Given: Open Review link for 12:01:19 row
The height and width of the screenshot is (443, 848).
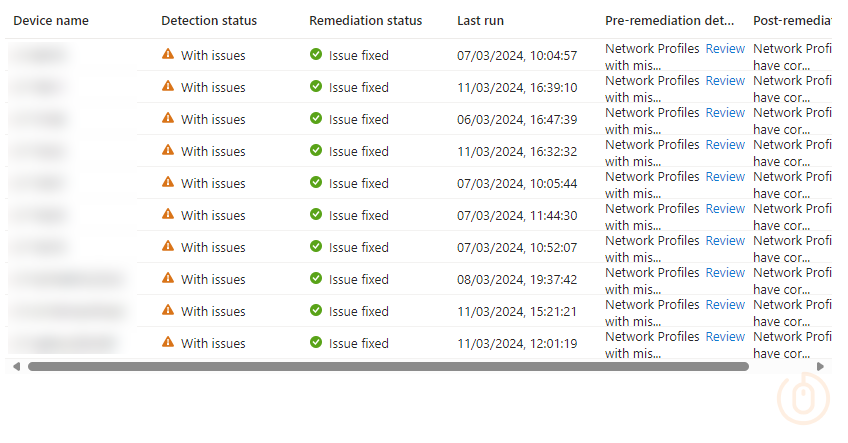Looking at the screenshot, I should [725, 336].
